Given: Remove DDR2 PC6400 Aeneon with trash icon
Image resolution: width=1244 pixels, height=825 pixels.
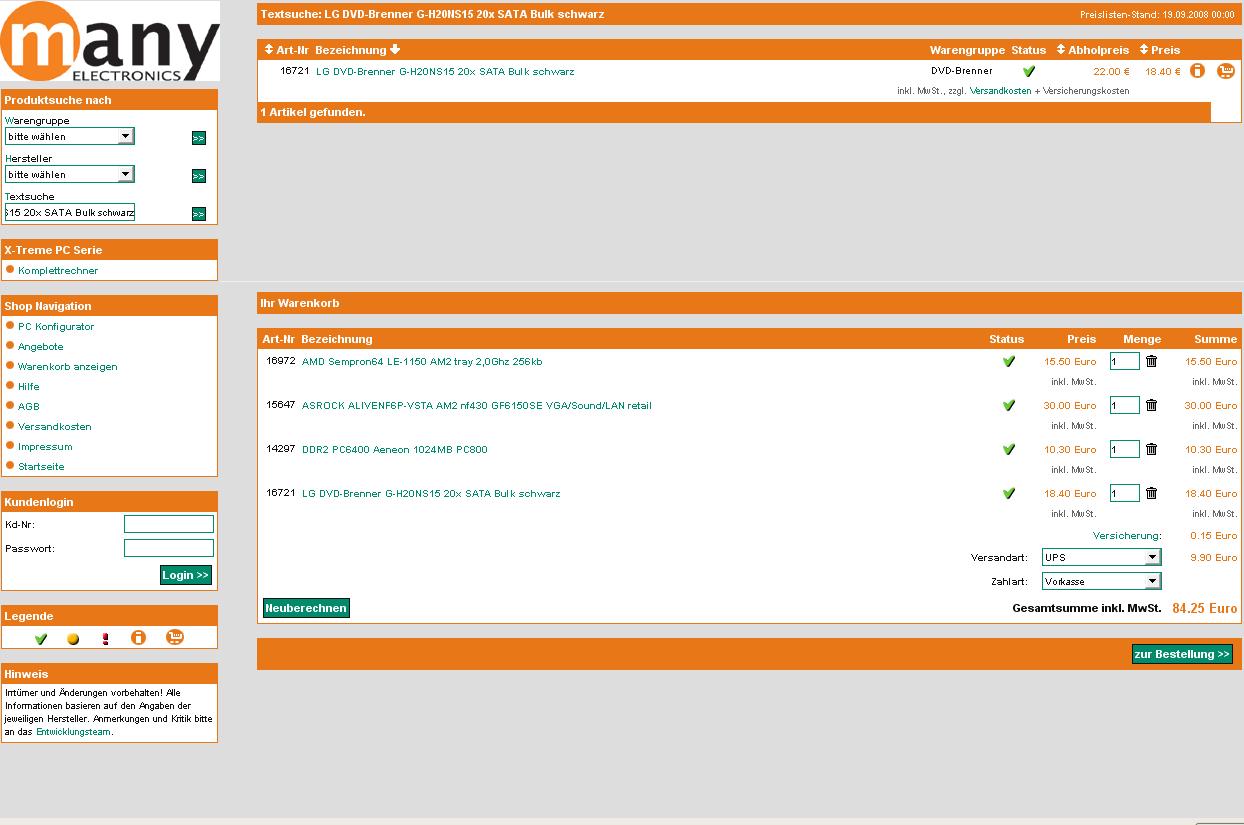Looking at the screenshot, I should point(1151,449).
